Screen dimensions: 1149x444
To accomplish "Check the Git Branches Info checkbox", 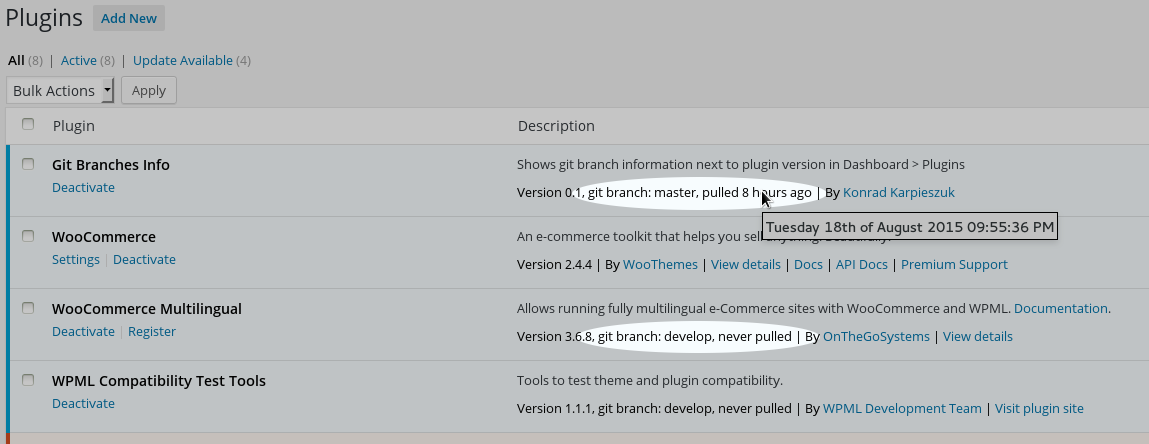I will pos(28,164).
